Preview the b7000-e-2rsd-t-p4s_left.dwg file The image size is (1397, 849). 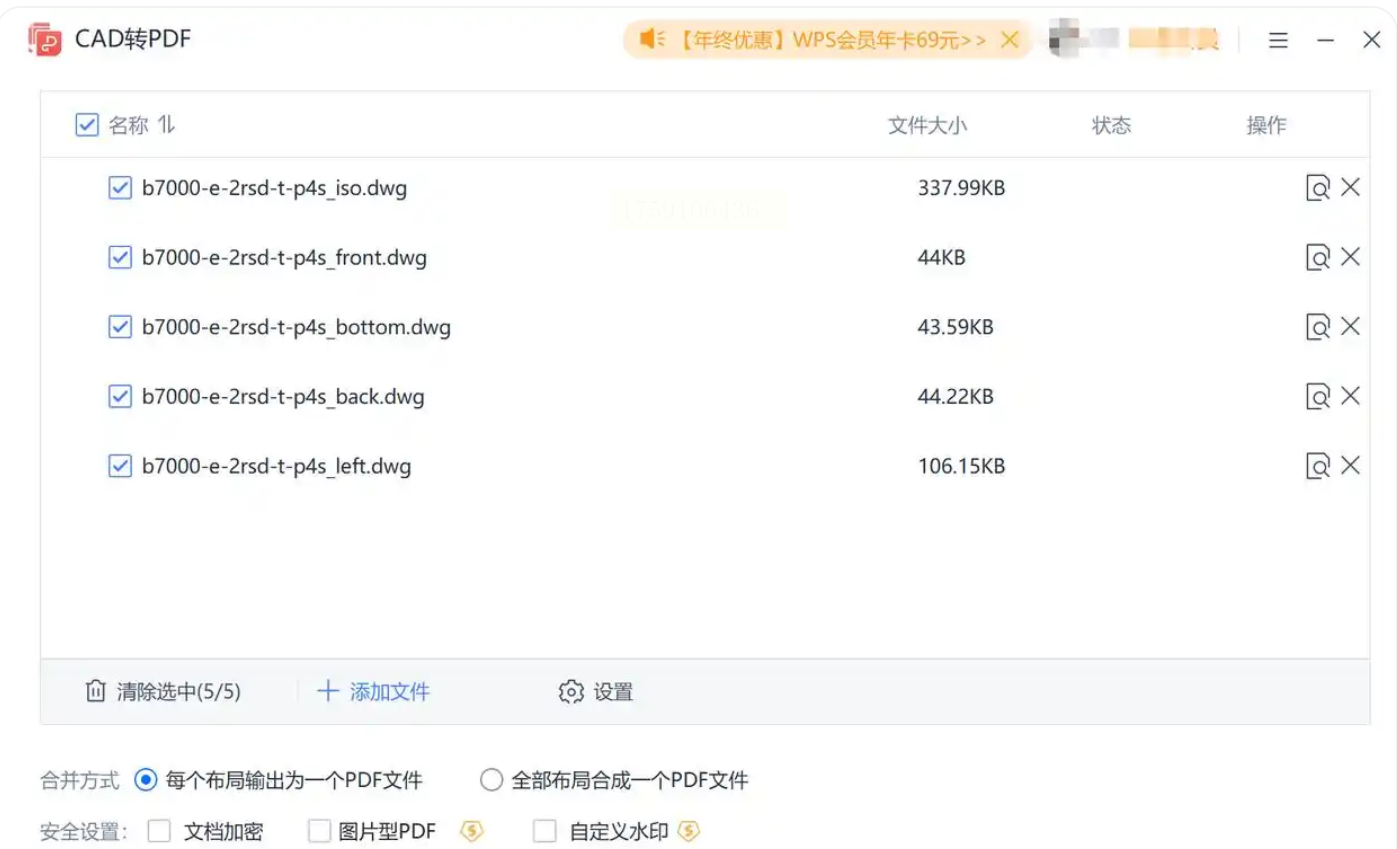[1318, 466]
